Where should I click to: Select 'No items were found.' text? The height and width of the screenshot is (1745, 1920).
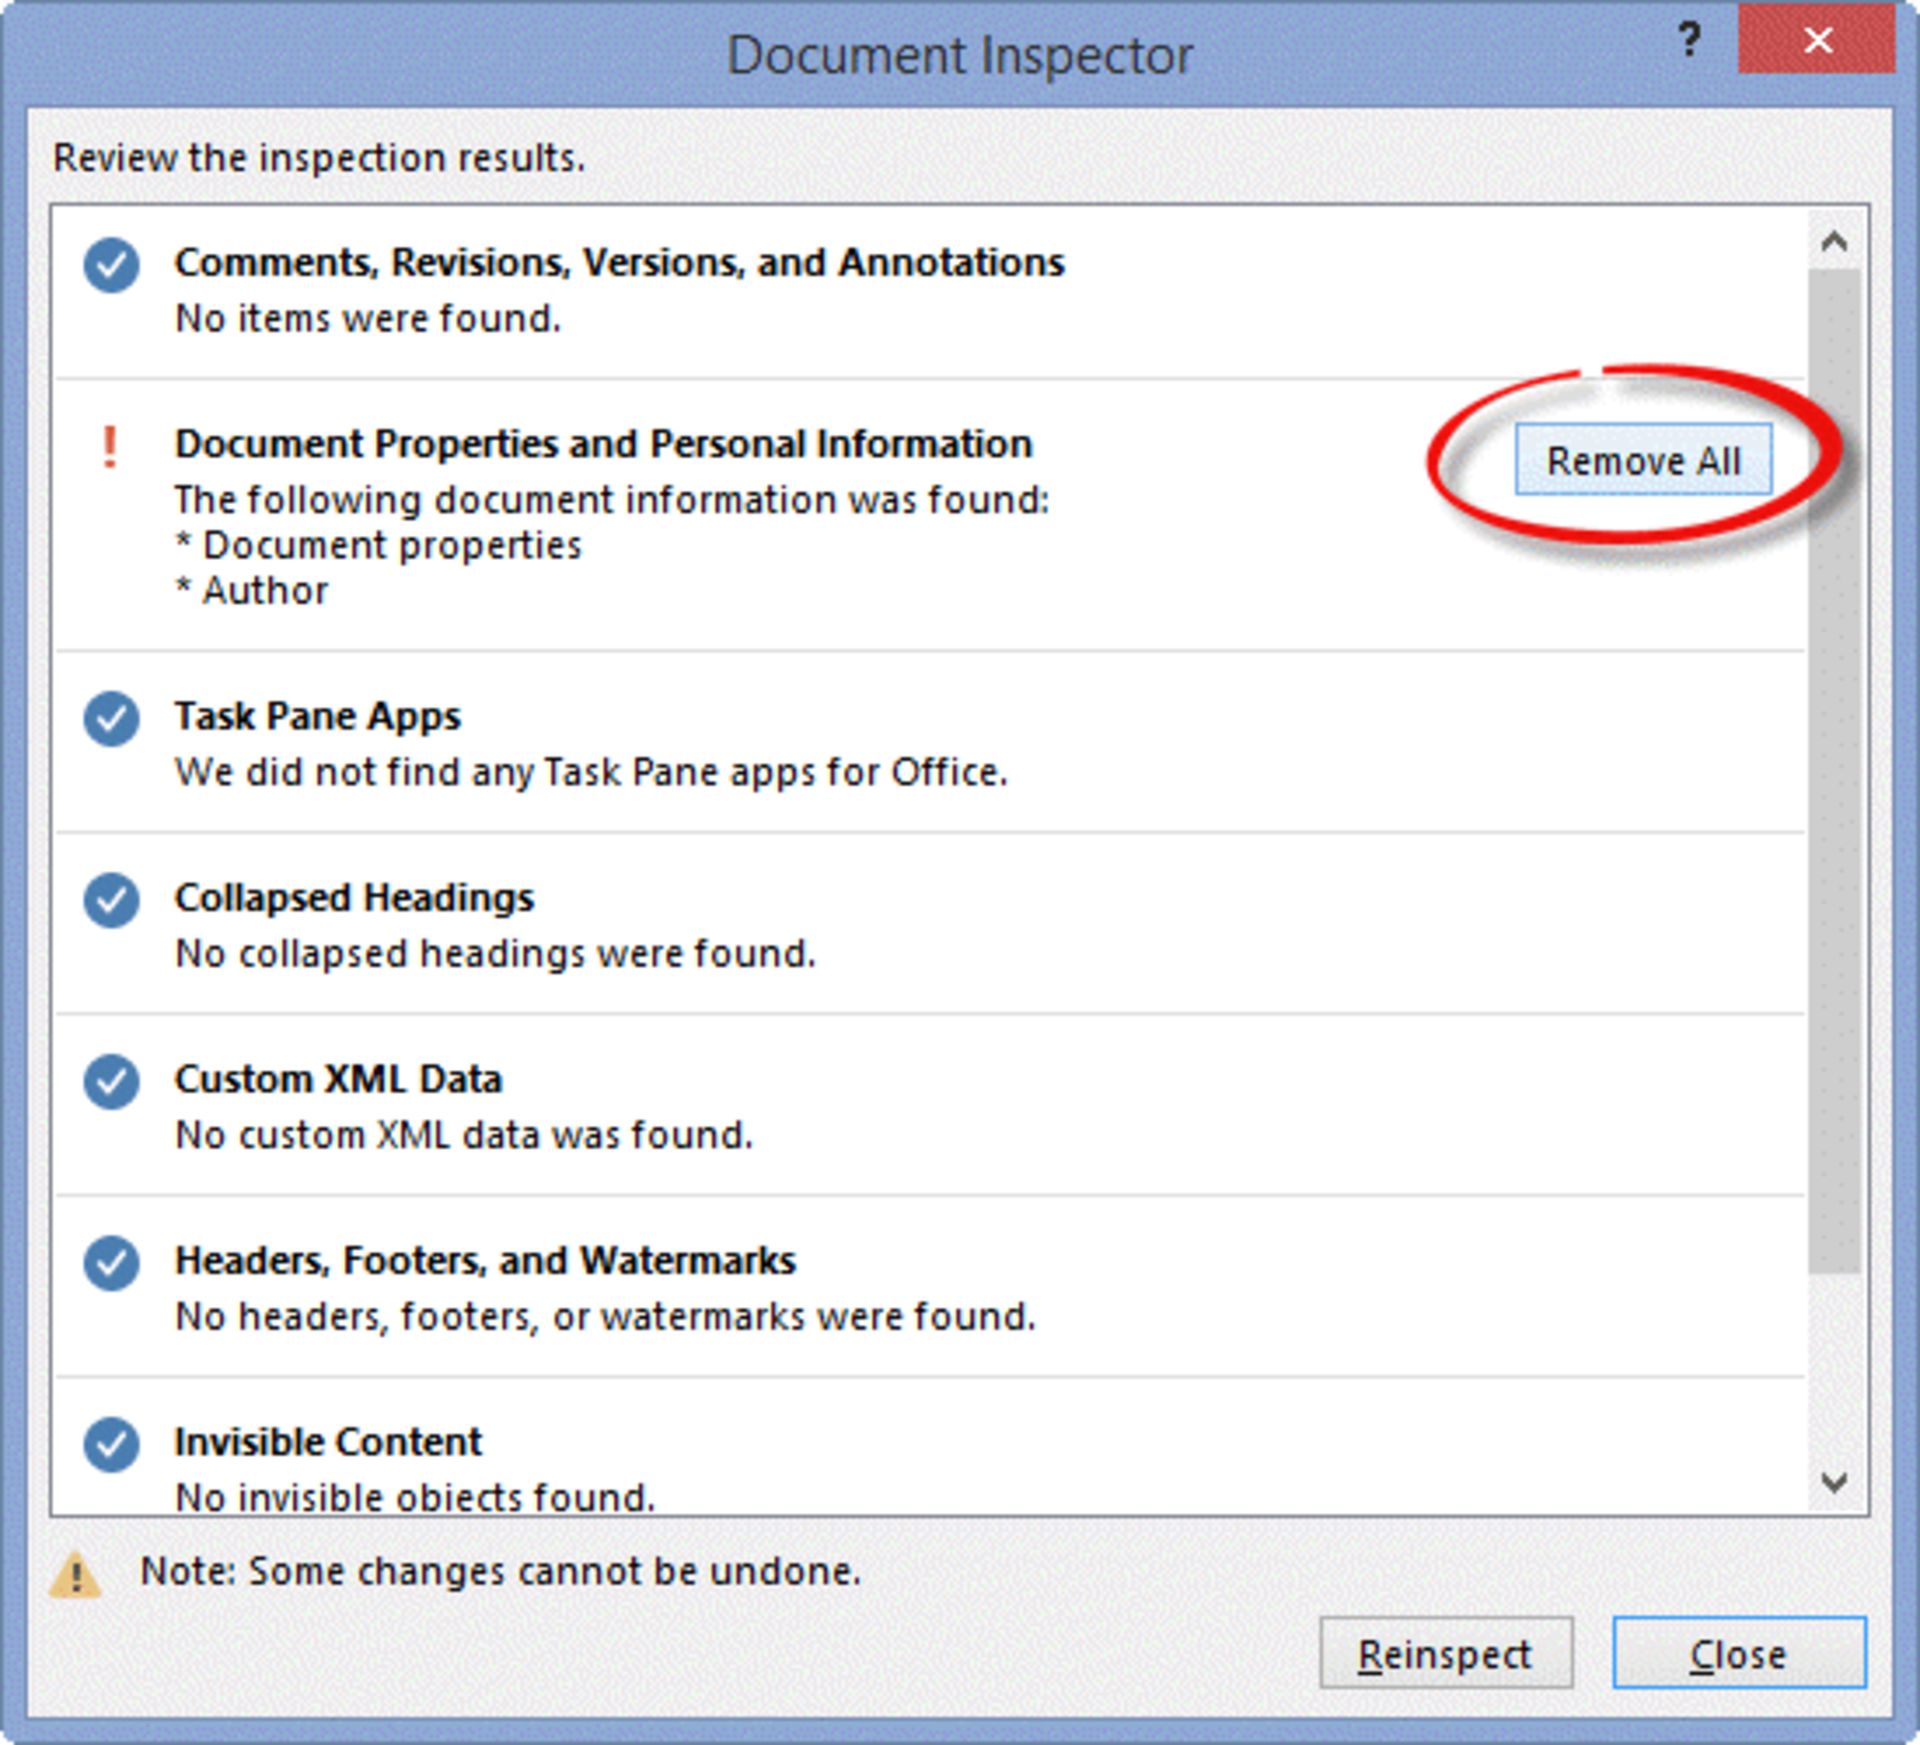[x=368, y=318]
